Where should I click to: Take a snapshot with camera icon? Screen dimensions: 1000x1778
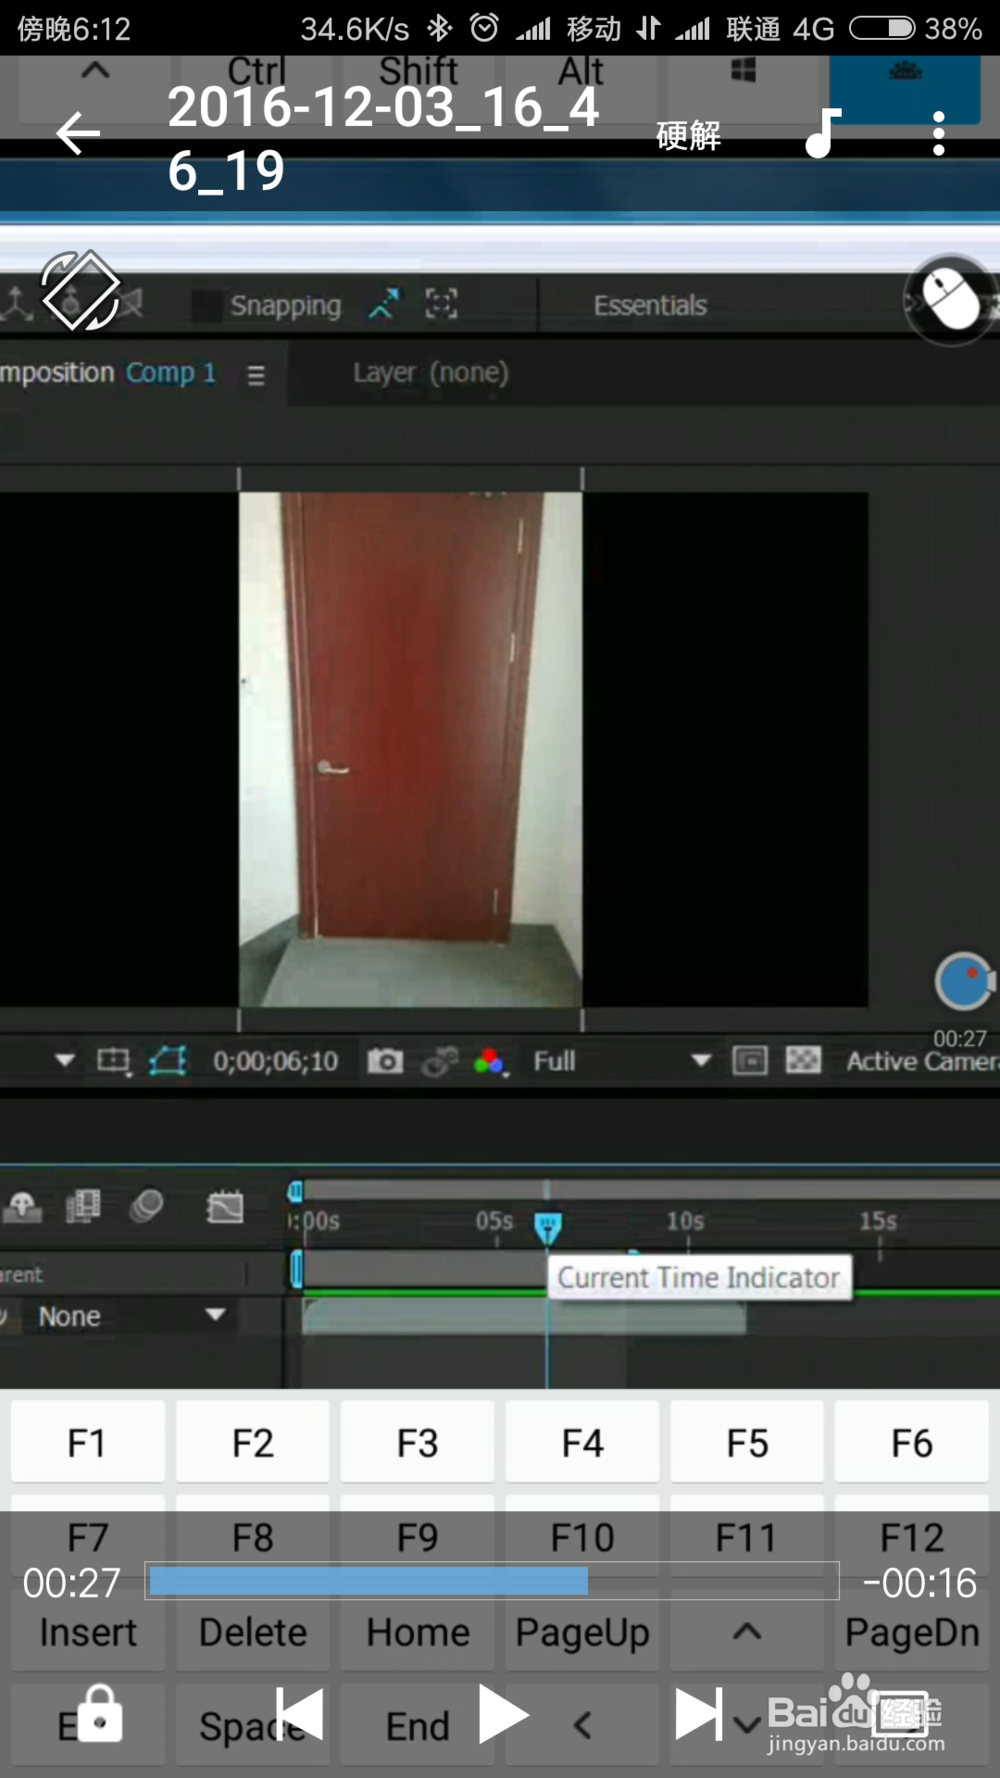(x=385, y=1060)
